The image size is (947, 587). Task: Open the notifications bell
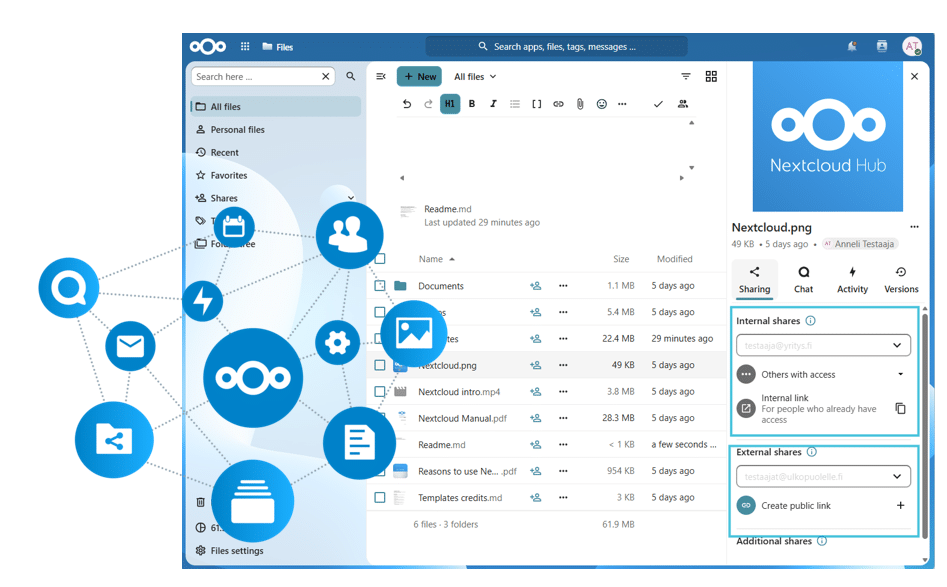point(852,47)
